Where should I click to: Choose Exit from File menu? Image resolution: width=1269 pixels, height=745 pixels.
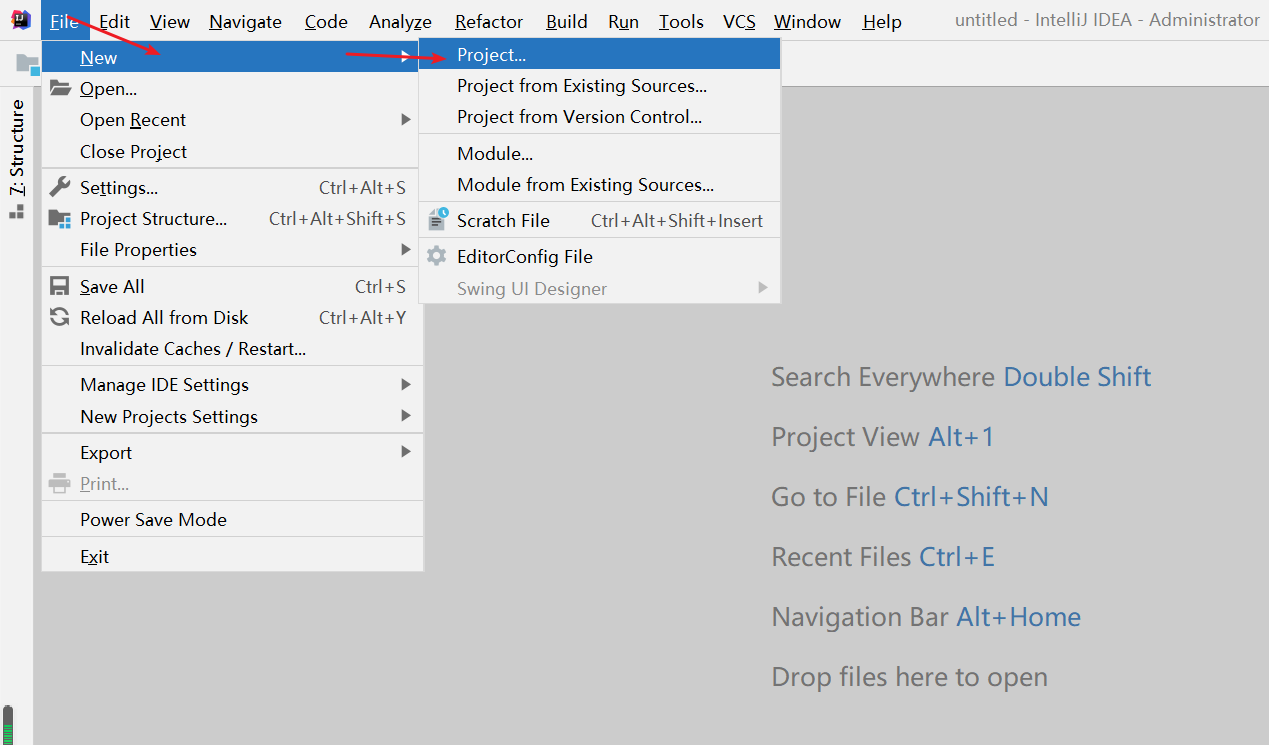231,556
